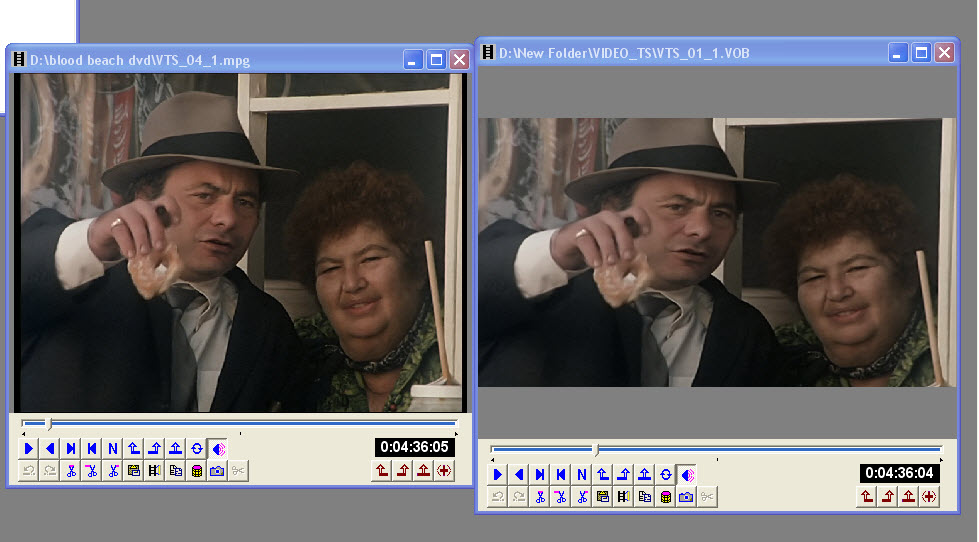Toggle loop playback in VTS_04_1.mpg window
This screenshot has height=542, width=979.
(x=197, y=448)
